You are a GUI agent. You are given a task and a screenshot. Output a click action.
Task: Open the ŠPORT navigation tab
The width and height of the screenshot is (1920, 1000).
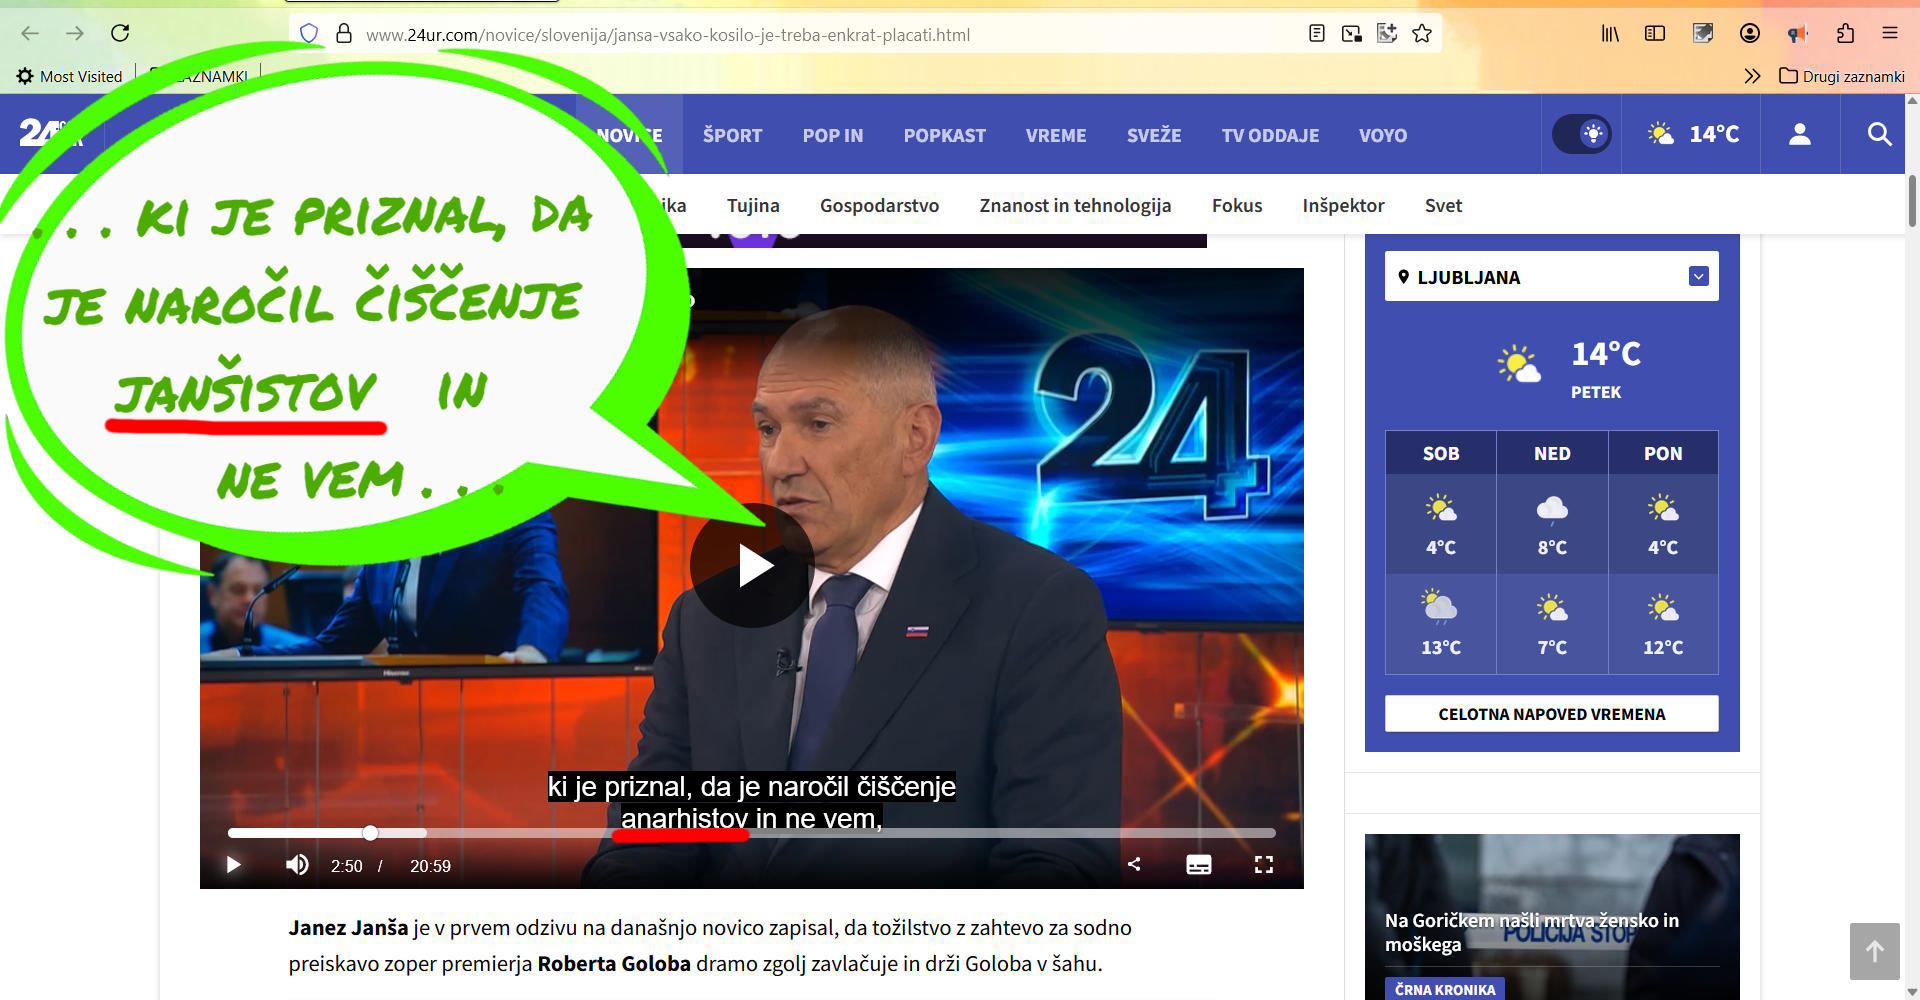(x=732, y=135)
